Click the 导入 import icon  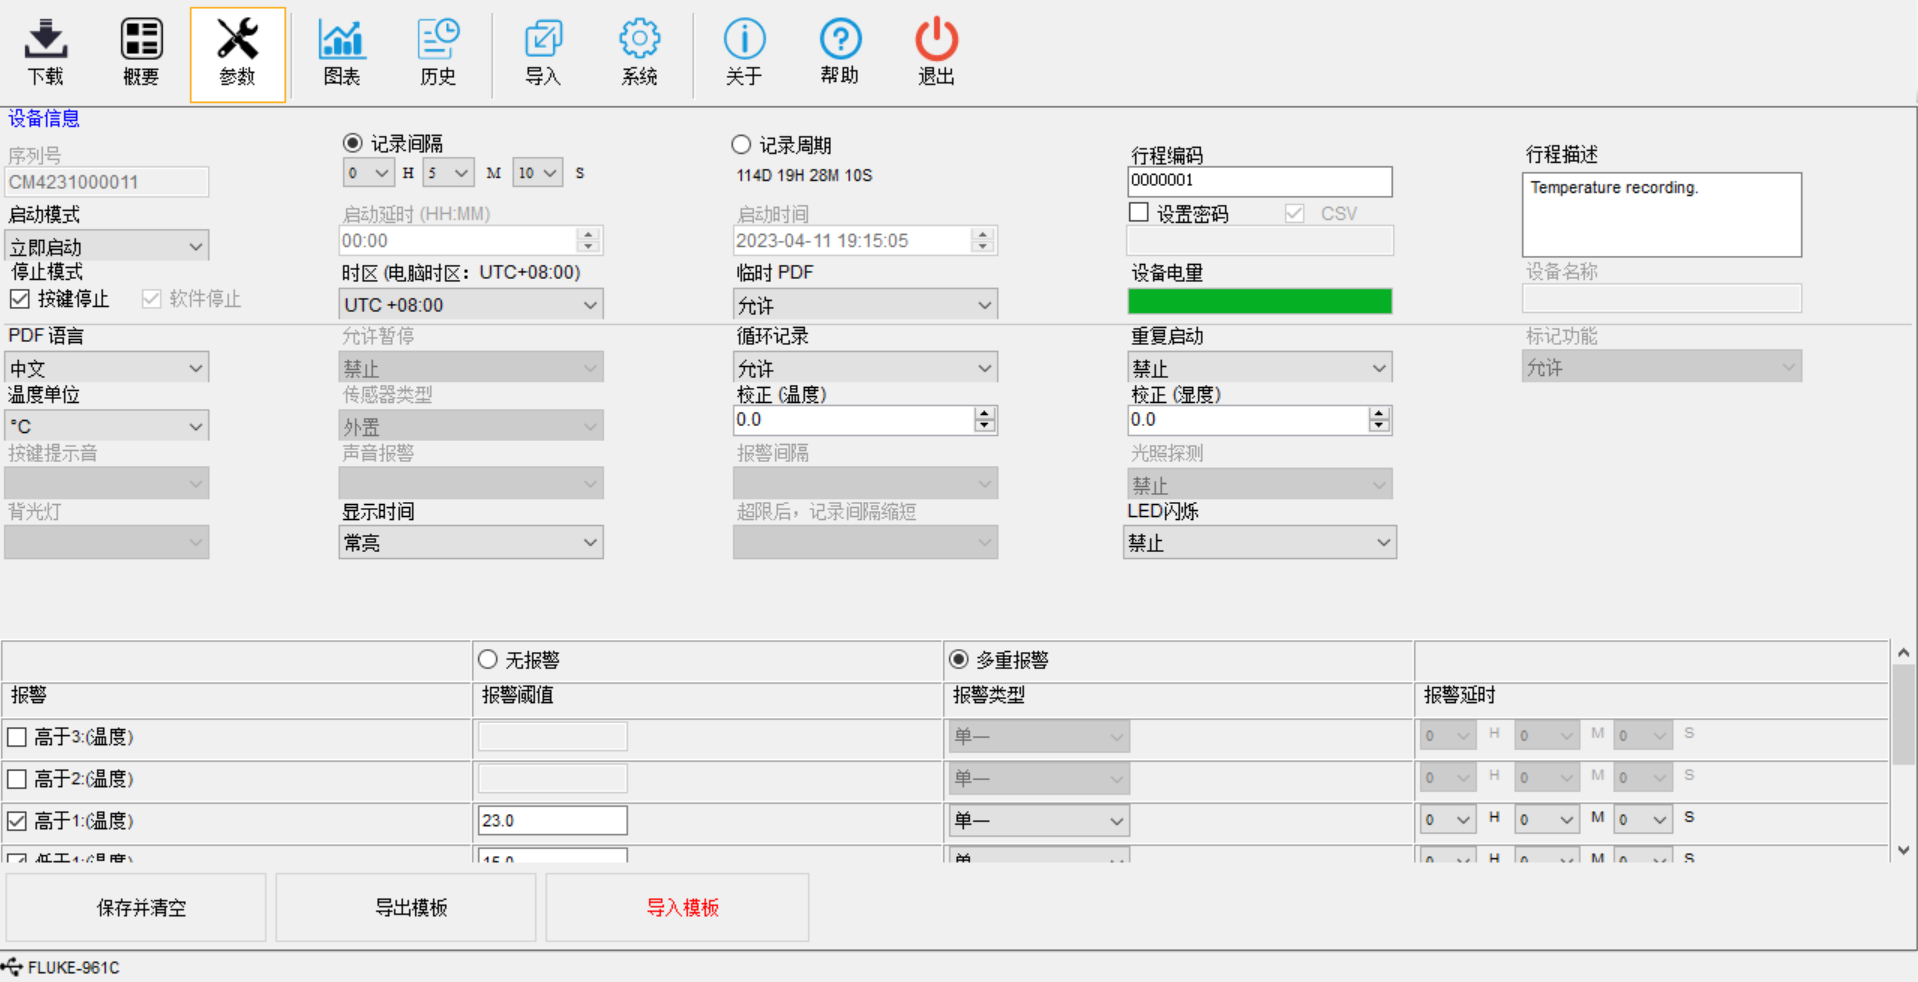point(543,53)
